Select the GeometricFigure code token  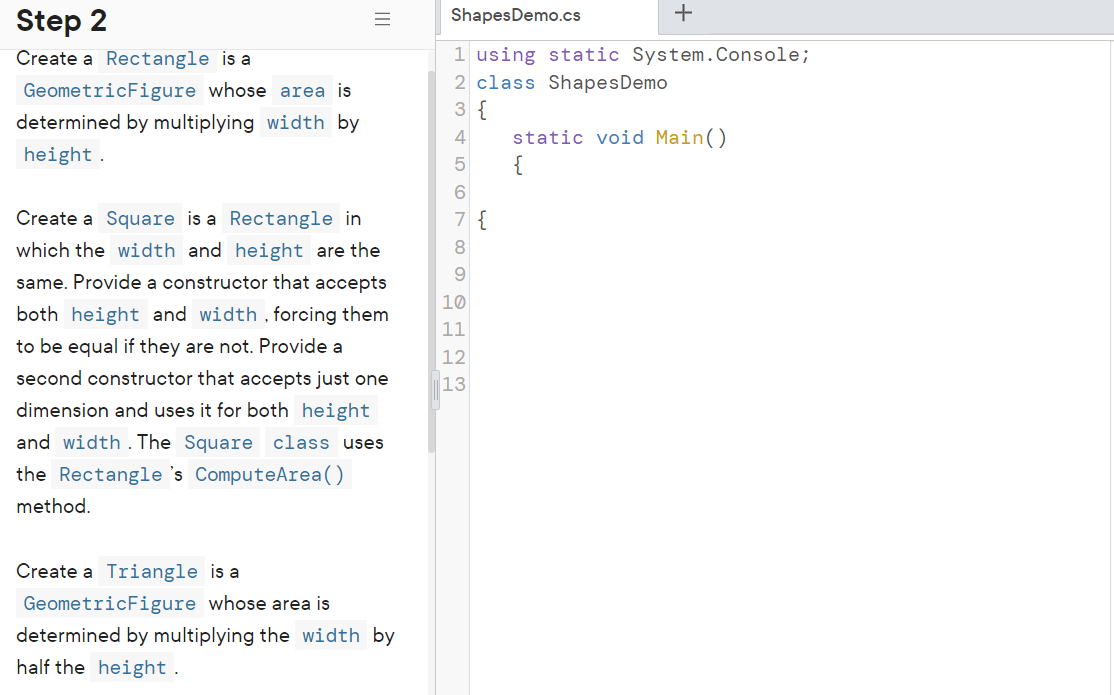pos(109,90)
